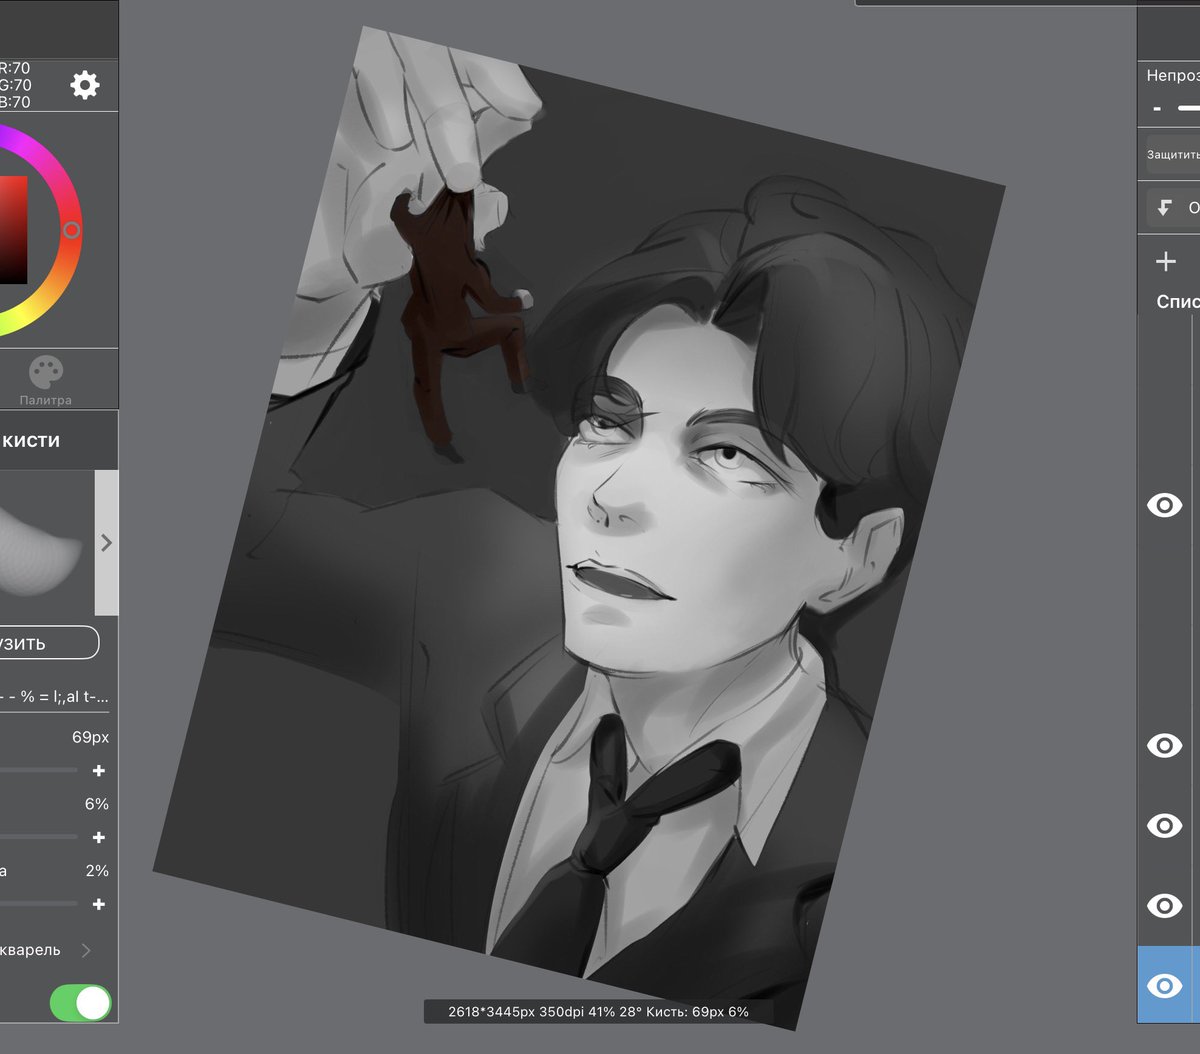The height and width of the screenshot is (1054, 1200).
Task: Click the brush stroke preview thumbnail
Action: coord(45,543)
